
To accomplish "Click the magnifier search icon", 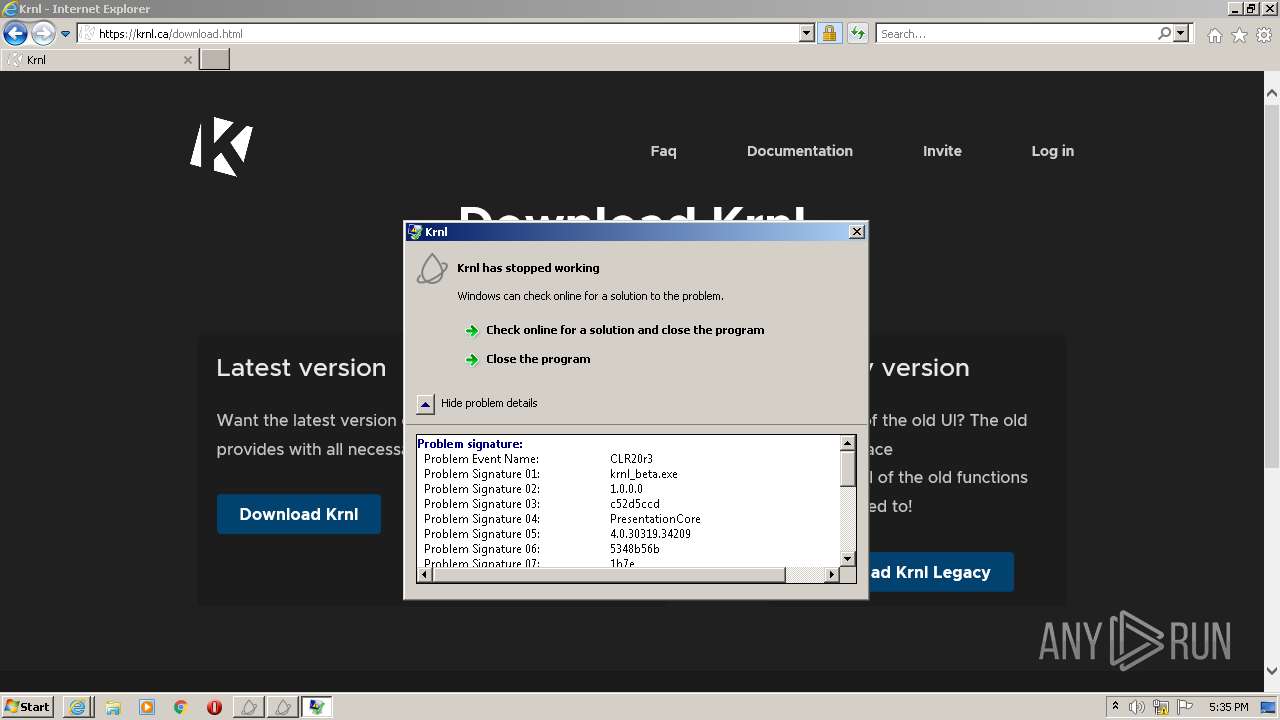I will point(1164,34).
